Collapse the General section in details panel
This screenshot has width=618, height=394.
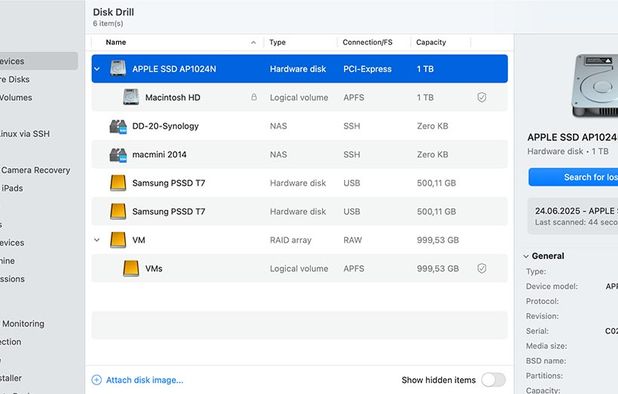526,256
